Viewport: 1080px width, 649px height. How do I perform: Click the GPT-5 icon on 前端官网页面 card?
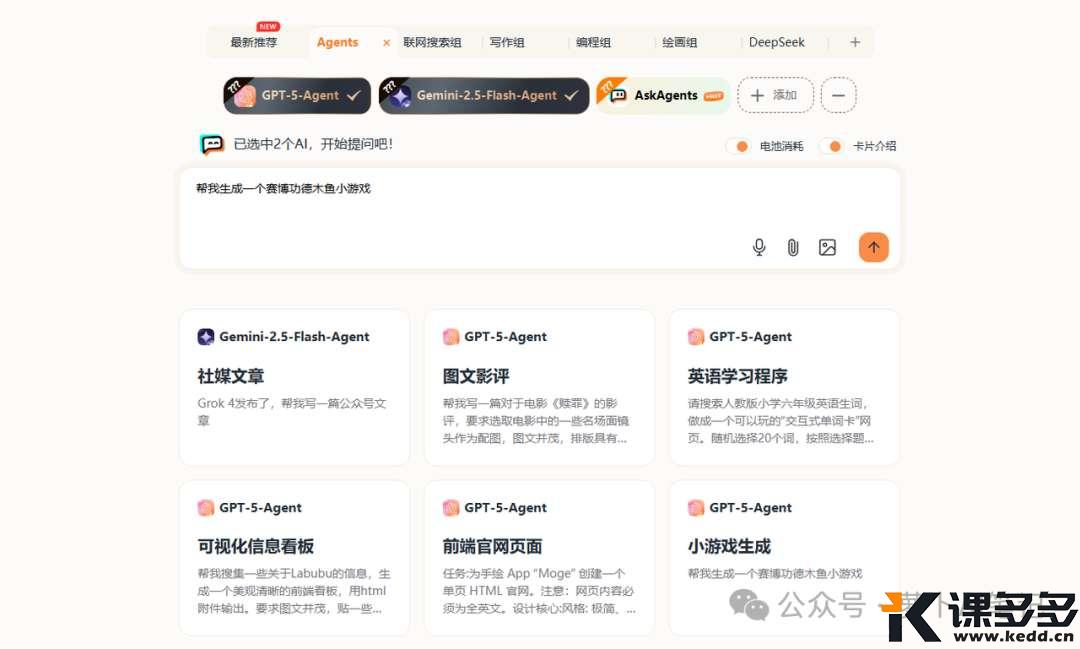[x=451, y=508]
